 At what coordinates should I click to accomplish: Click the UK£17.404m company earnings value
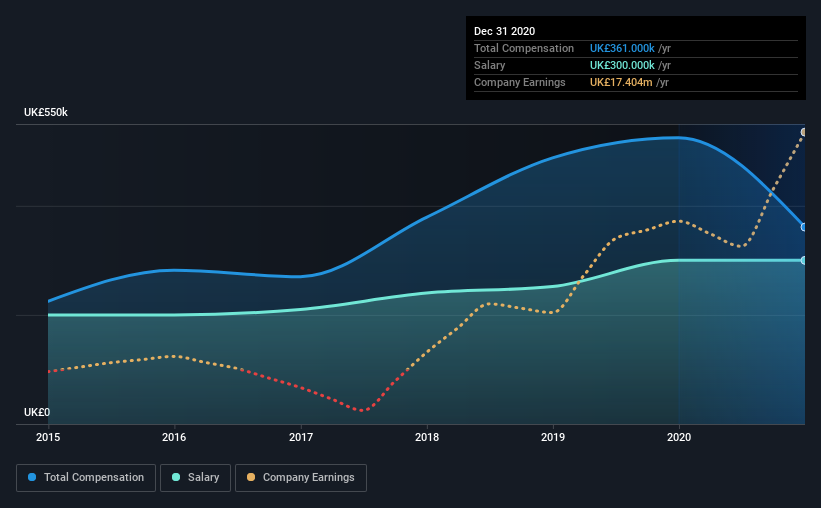tap(621, 82)
